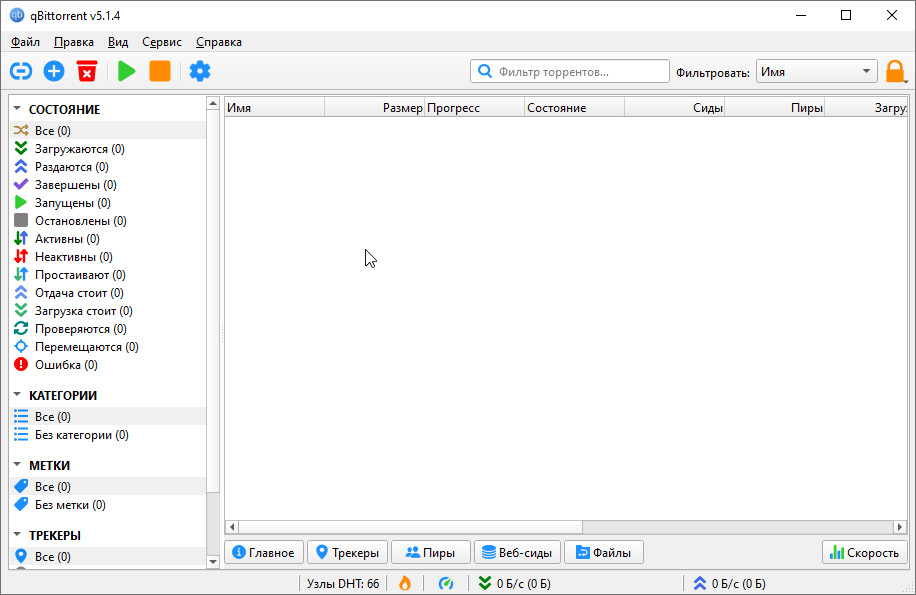916x595 pixels.
Task: Collapse the КАТЕГОРИИ section
Action: [x=17, y=395]
